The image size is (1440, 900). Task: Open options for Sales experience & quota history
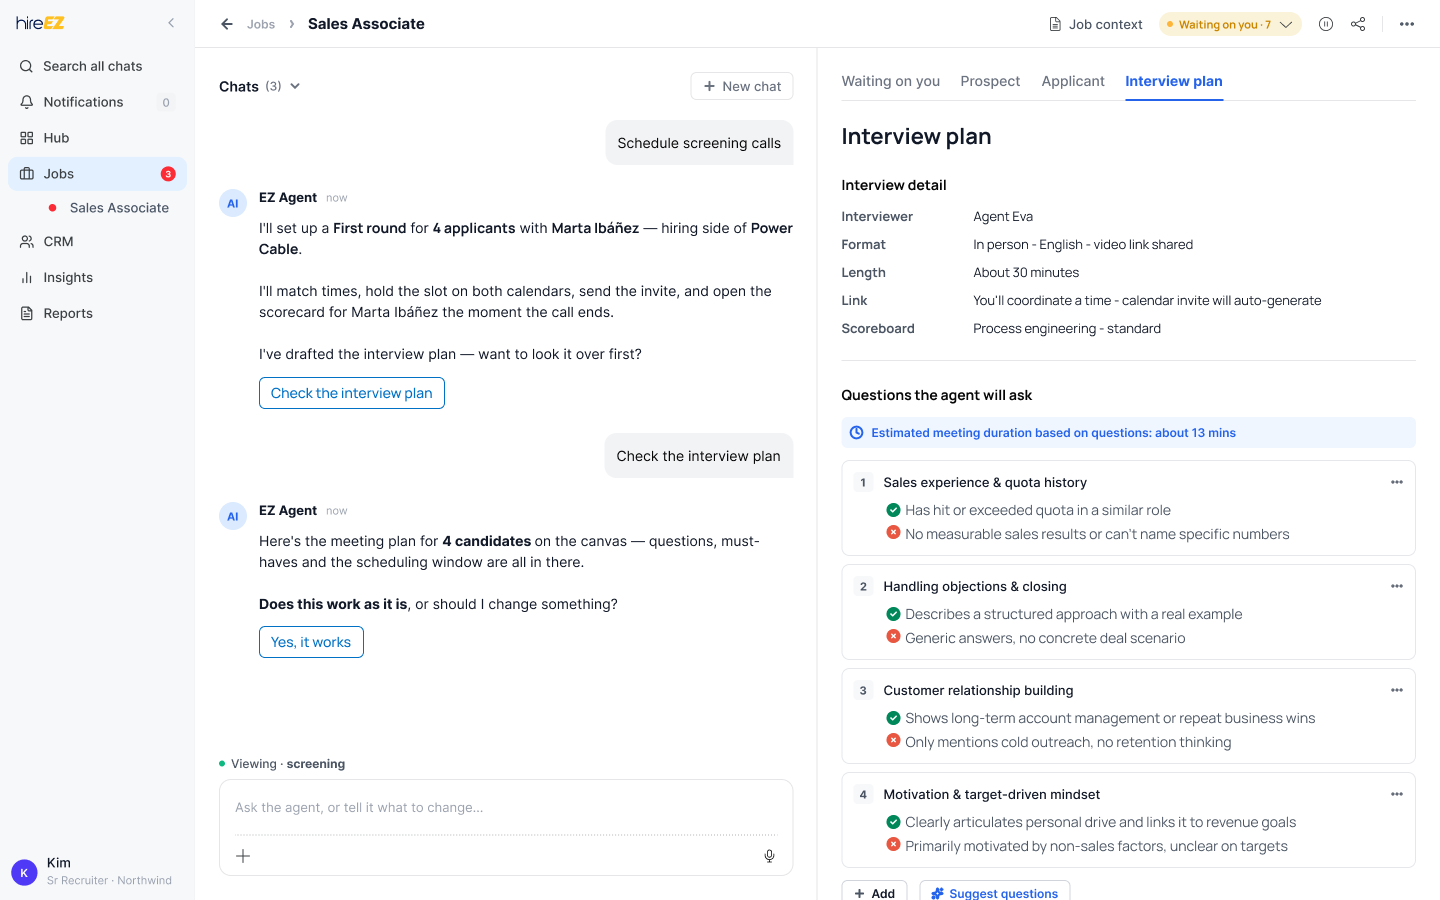click(1397, 482)
